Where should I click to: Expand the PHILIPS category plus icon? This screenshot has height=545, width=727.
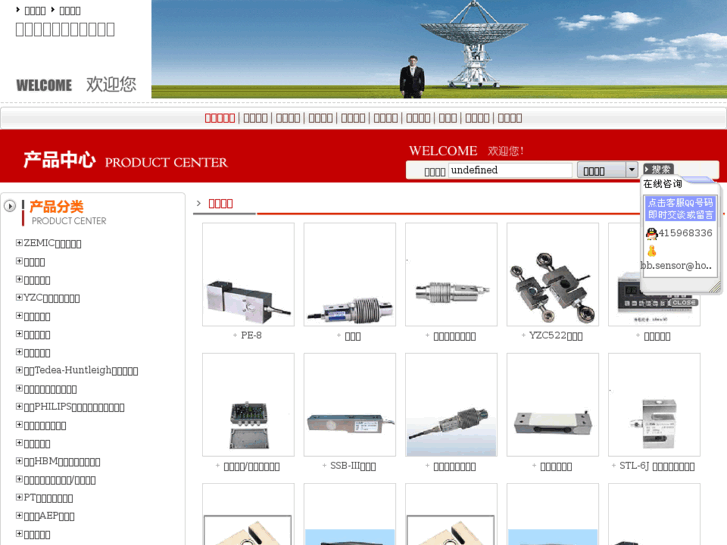(x=19, y=406)
